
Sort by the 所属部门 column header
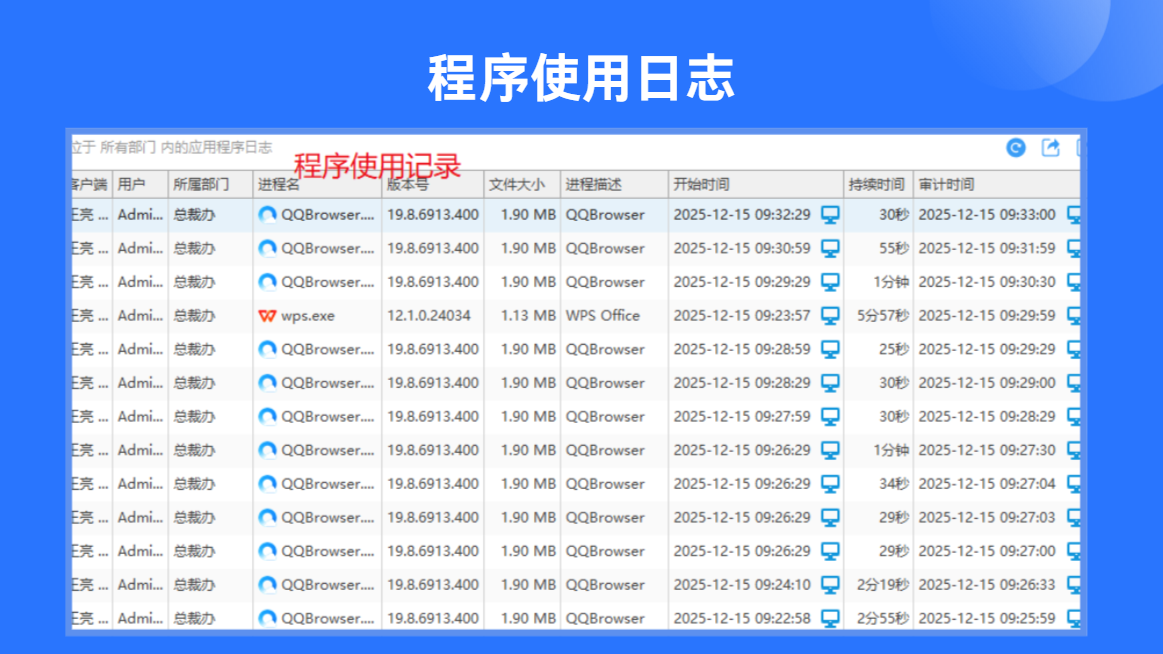211,185
